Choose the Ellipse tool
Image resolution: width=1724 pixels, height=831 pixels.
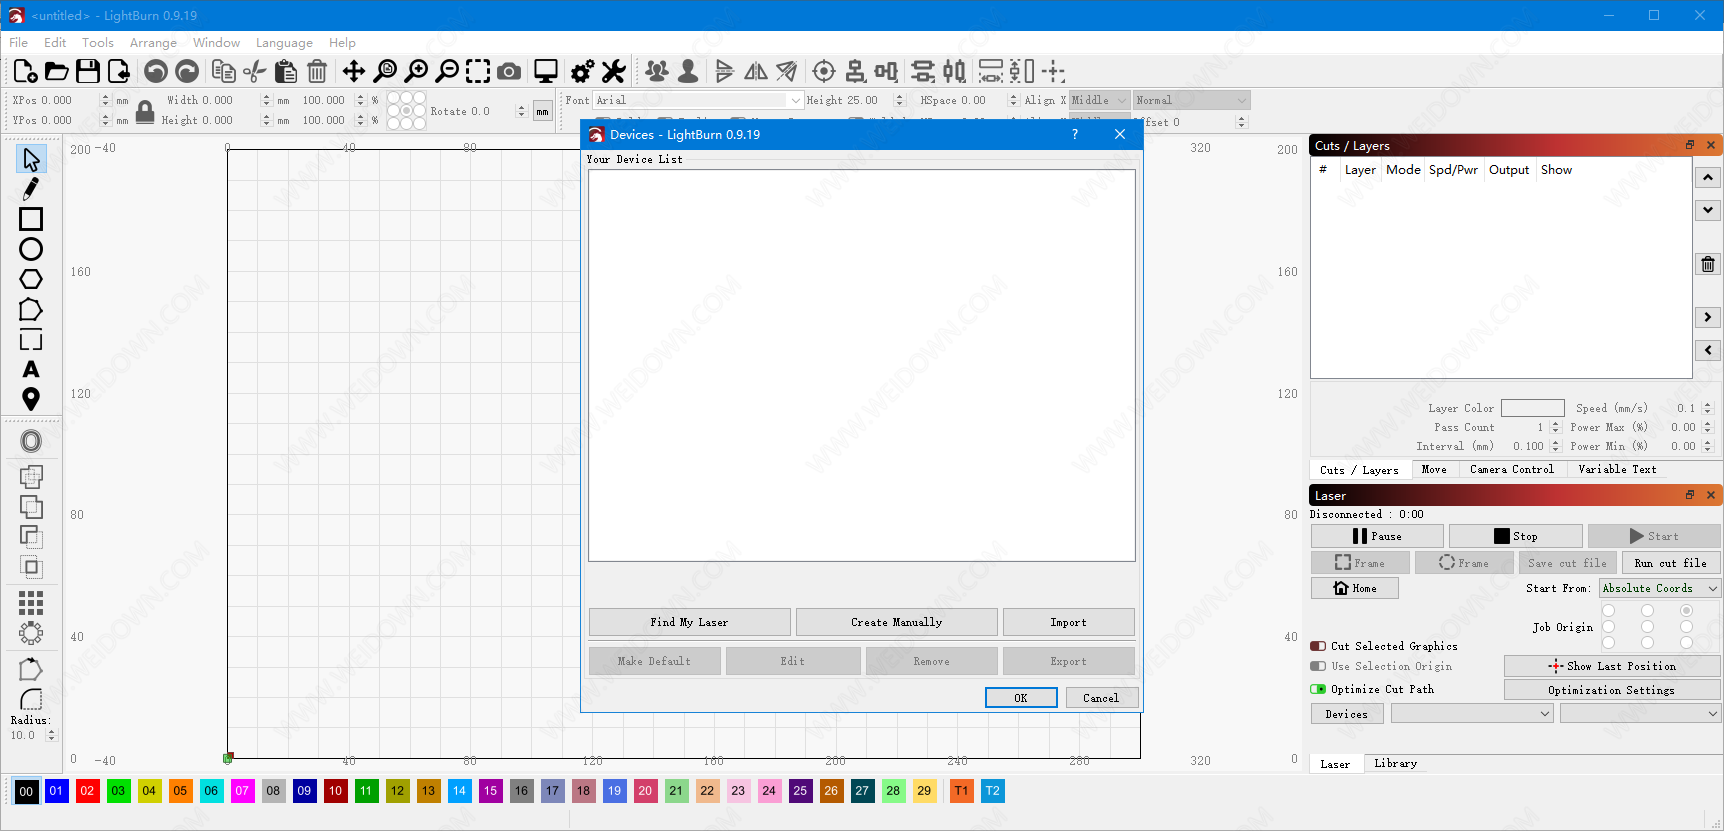(31, 249)
